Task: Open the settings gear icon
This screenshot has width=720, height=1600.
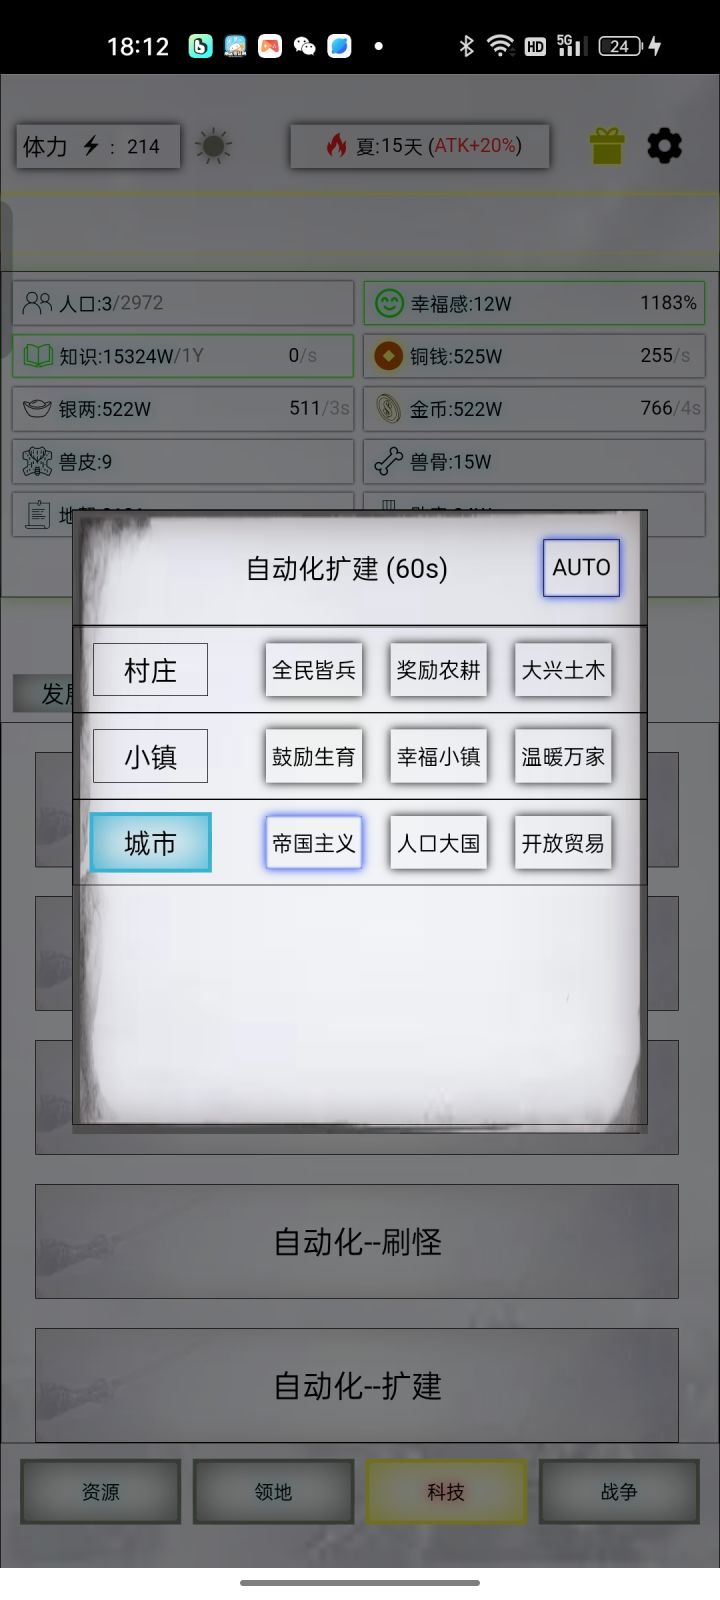Action: [x=665, y=146]
